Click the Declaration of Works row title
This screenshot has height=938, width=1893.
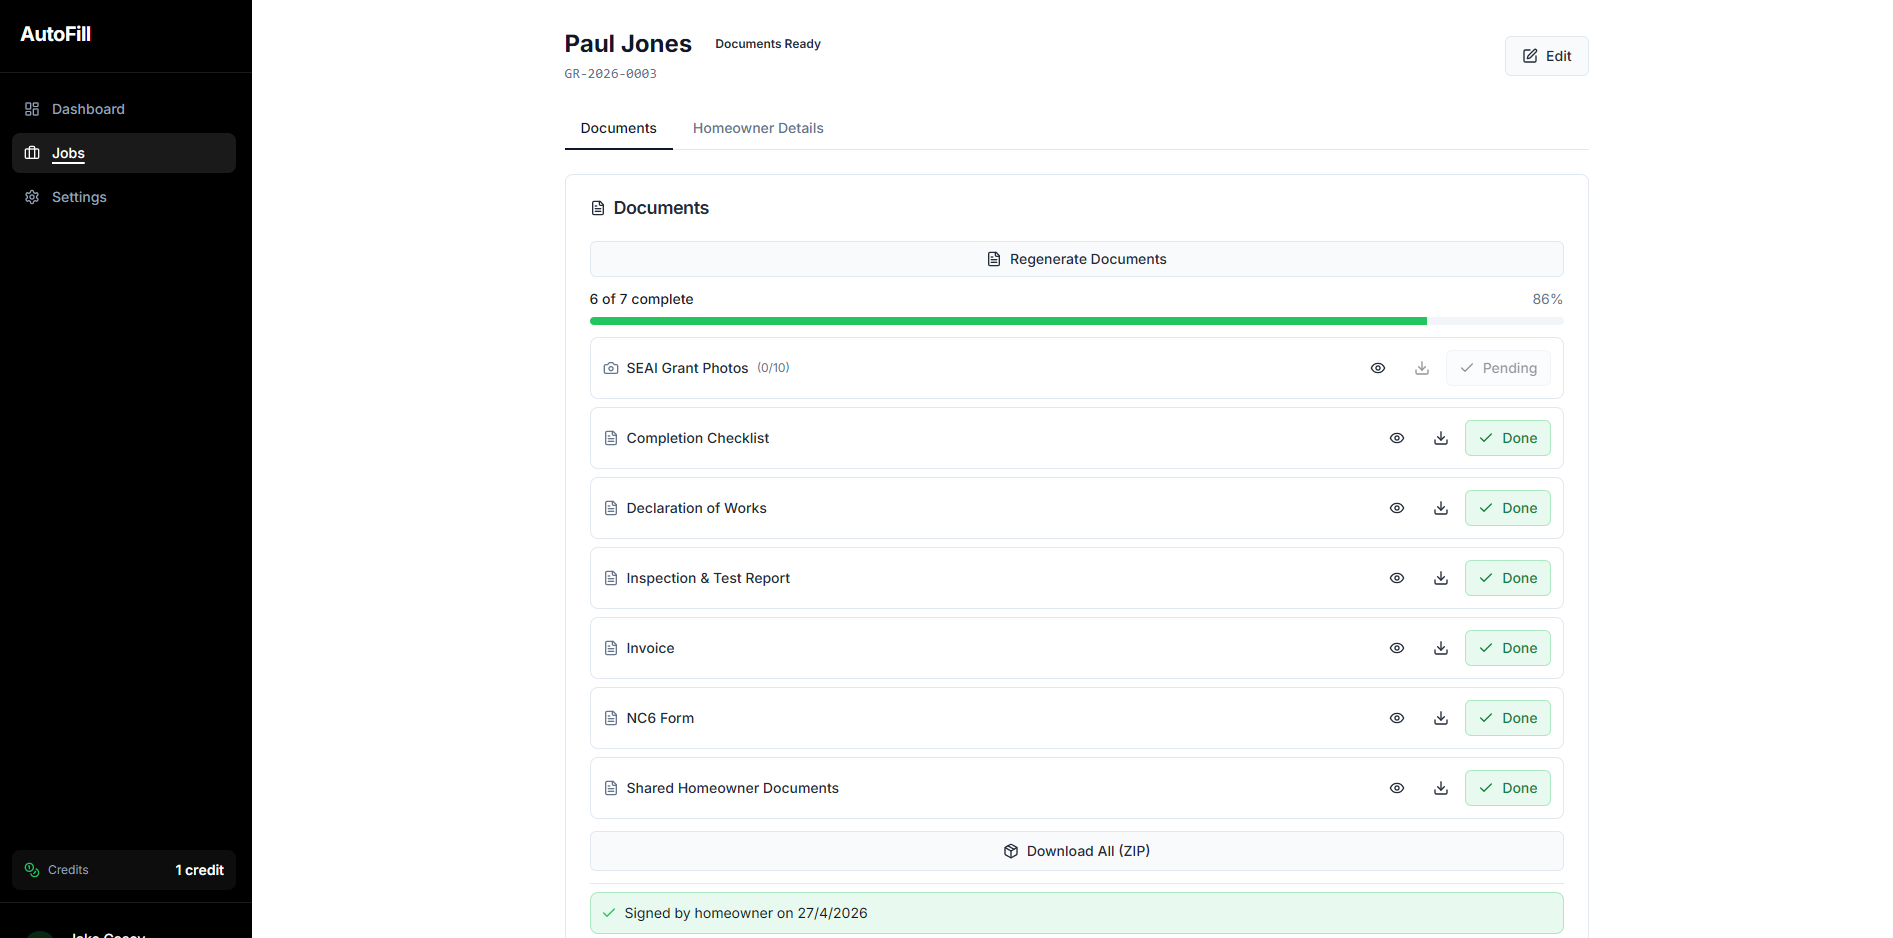(696, 508)
